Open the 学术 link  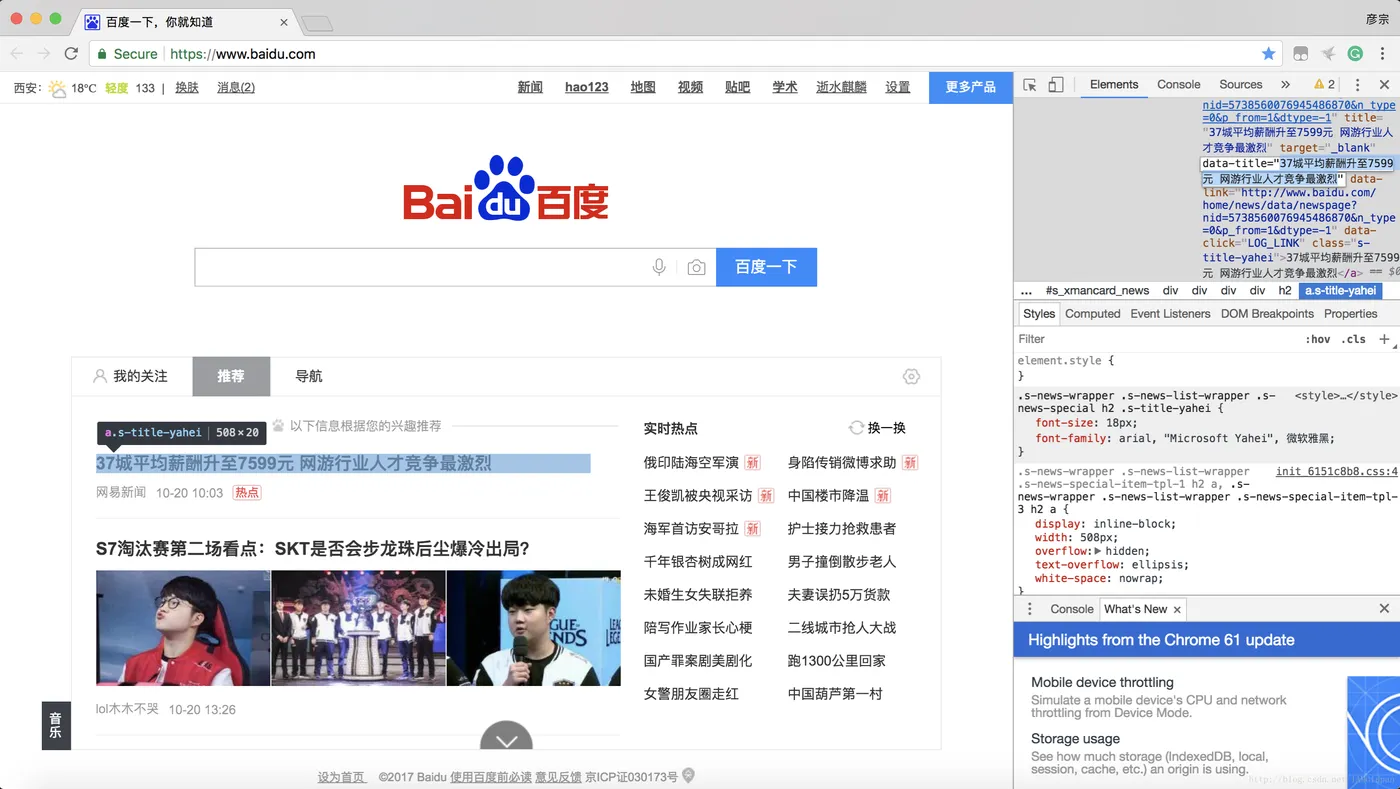click(x=785, y=88)
